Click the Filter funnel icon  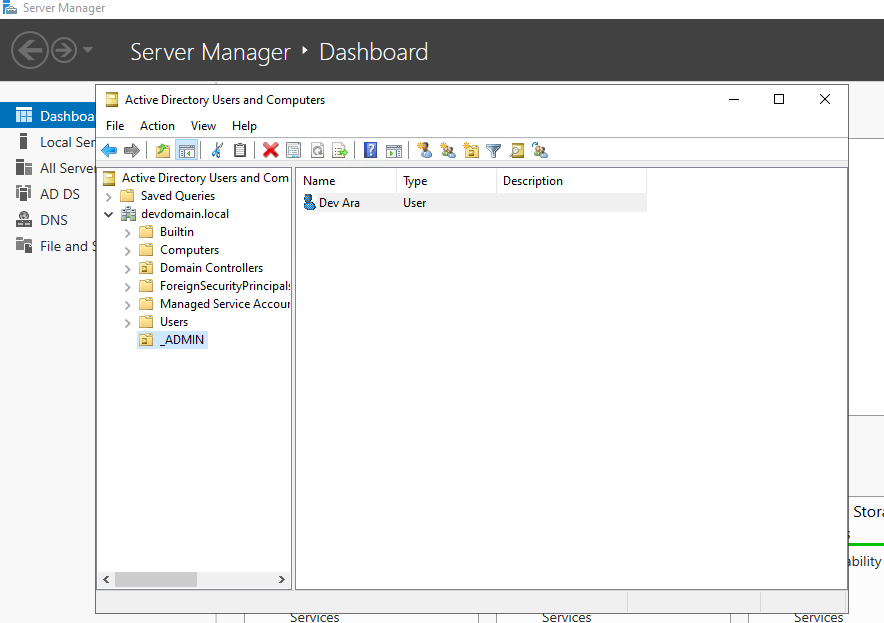(494, 151)
